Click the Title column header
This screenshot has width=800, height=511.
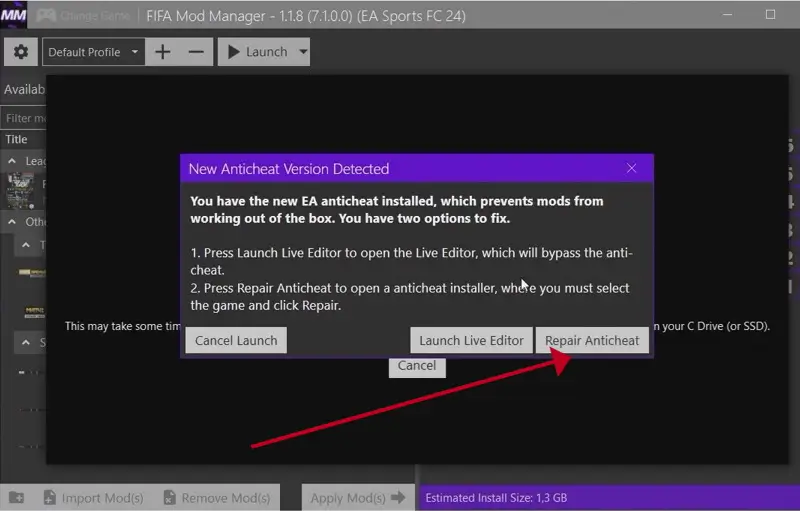click(x=16, y=139)
